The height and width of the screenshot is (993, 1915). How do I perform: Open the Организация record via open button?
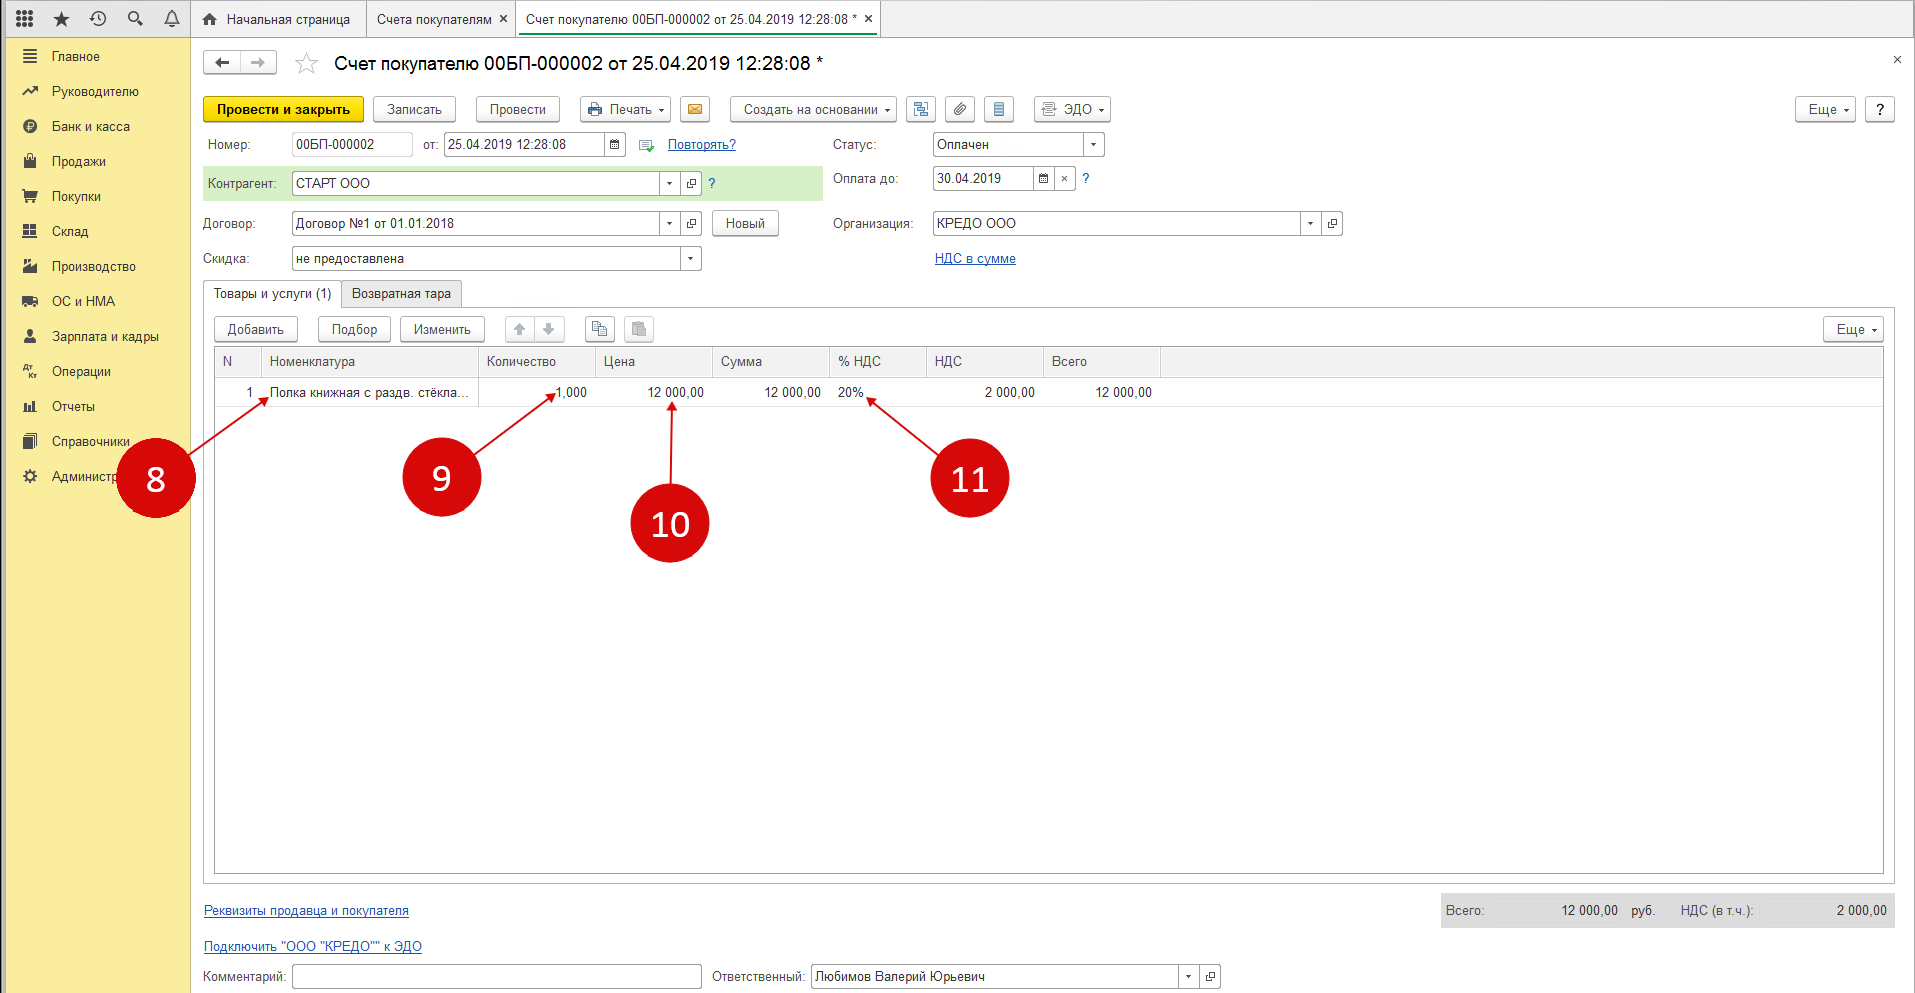click(1332, 224)
